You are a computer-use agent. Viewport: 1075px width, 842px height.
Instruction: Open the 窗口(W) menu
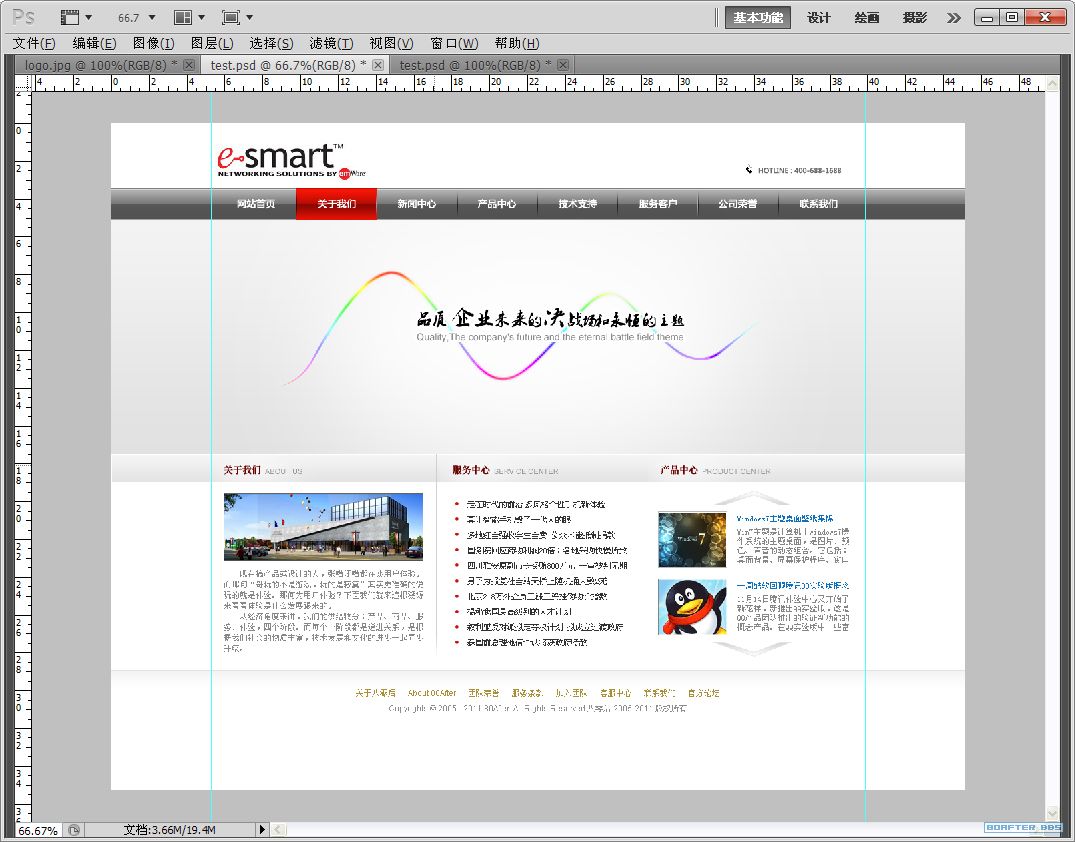click(x=454, y=43)
